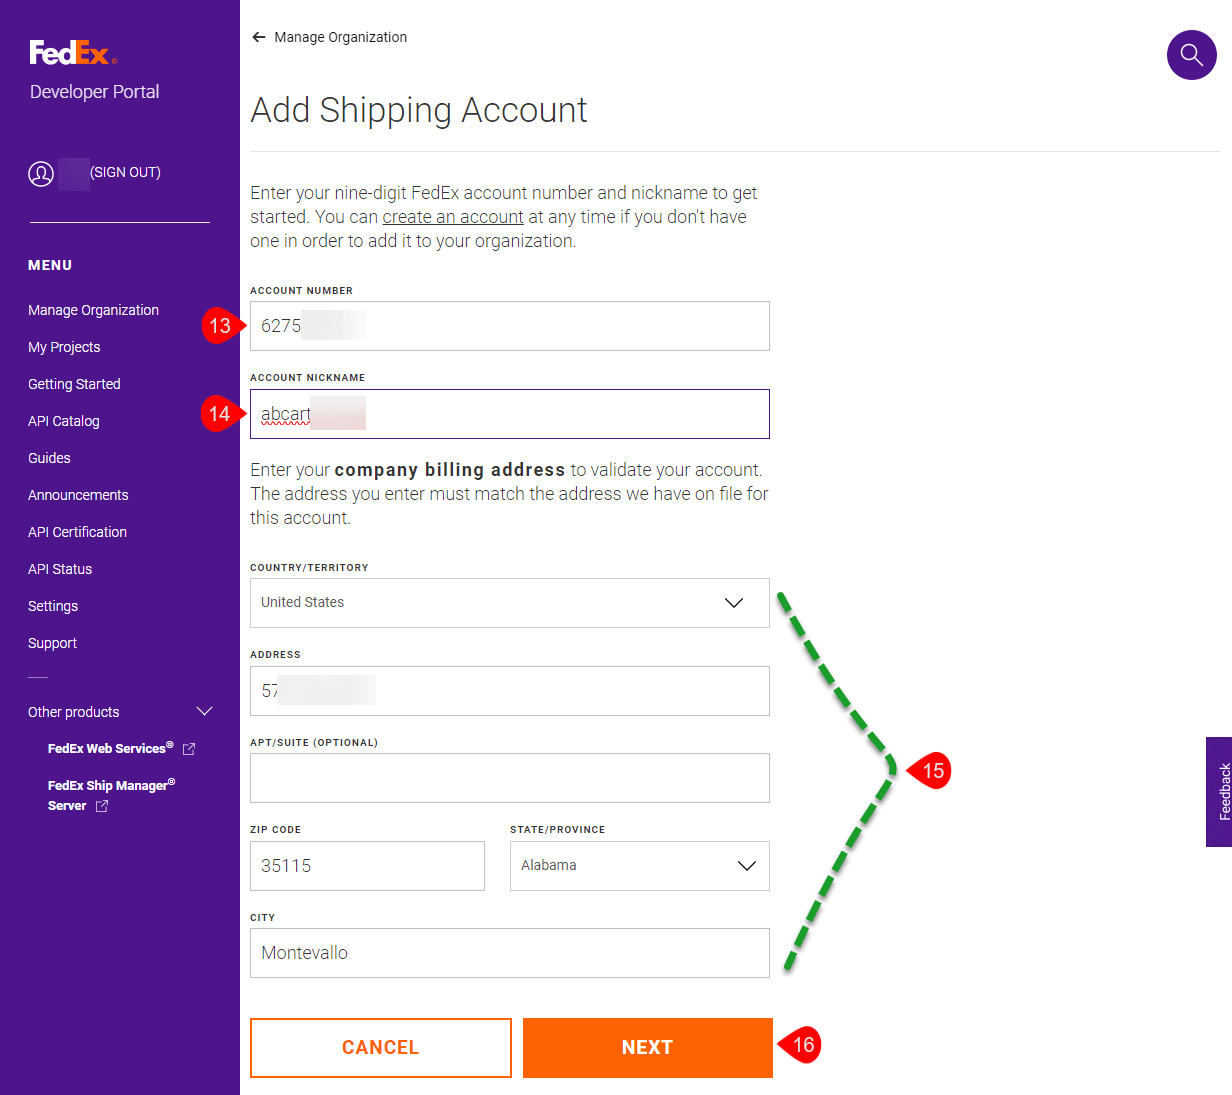Screen dimensions: 1232x1095
Task: Collapse the Other products section
Action: (204, 712)
